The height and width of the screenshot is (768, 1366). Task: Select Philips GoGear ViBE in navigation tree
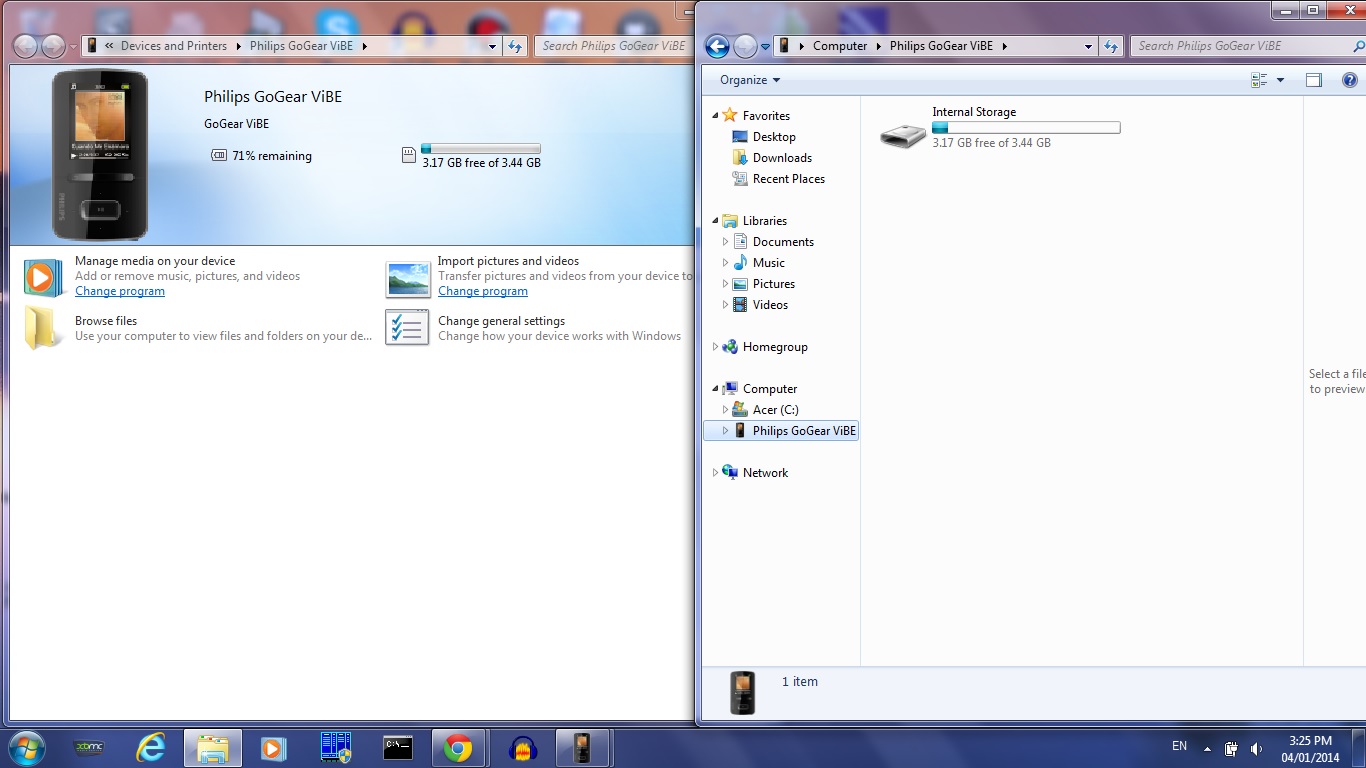(x=795, y=431)
